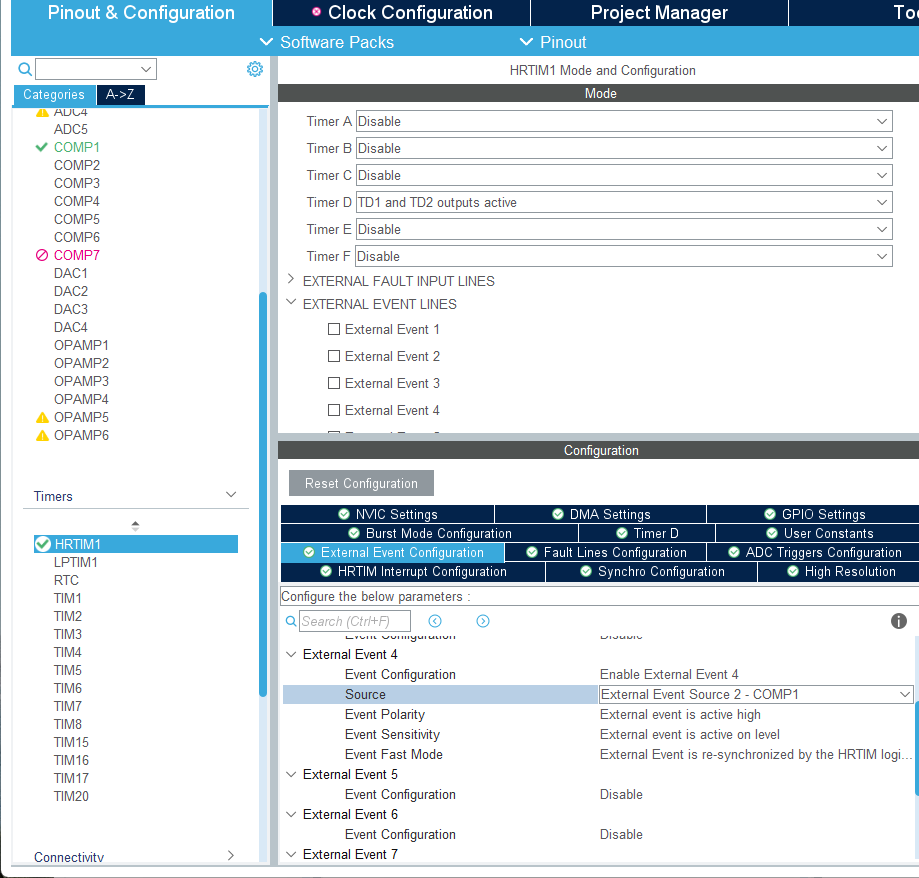Click the Reset Configuration button
This screenshot has width=919, height=878.
point(360,482)
